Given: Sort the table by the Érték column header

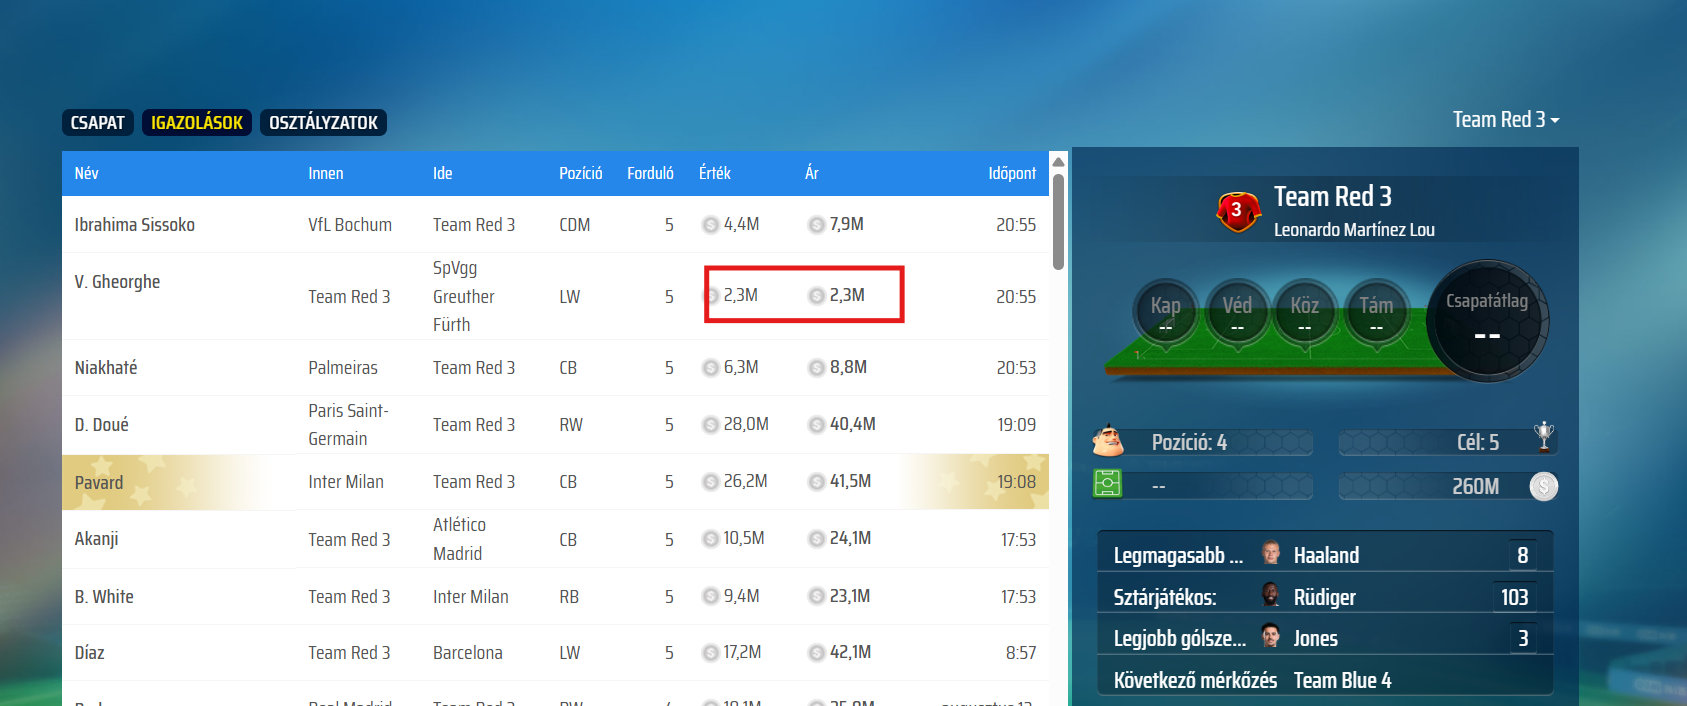Looking at the screenshot, I should (714, 173).
